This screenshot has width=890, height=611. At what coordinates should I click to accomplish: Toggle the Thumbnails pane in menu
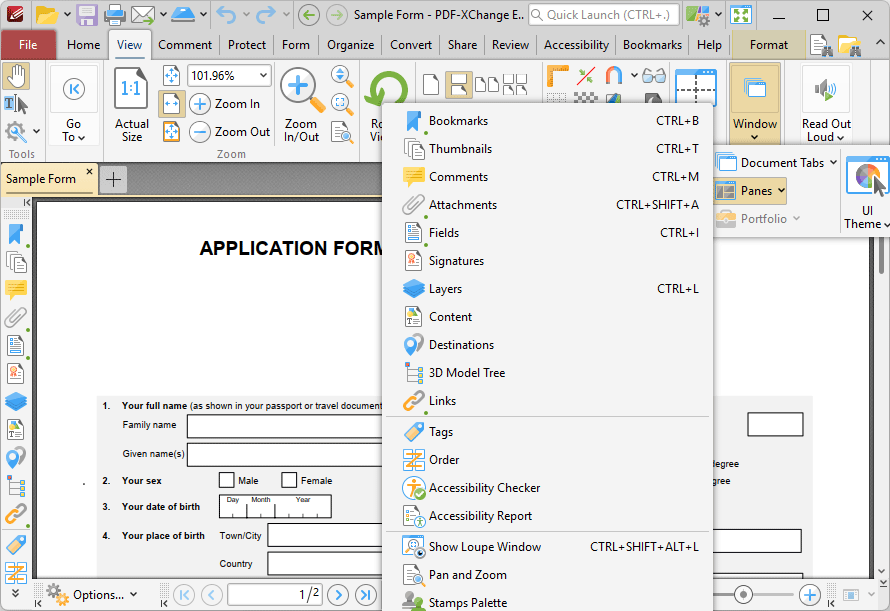click(550, 149)
